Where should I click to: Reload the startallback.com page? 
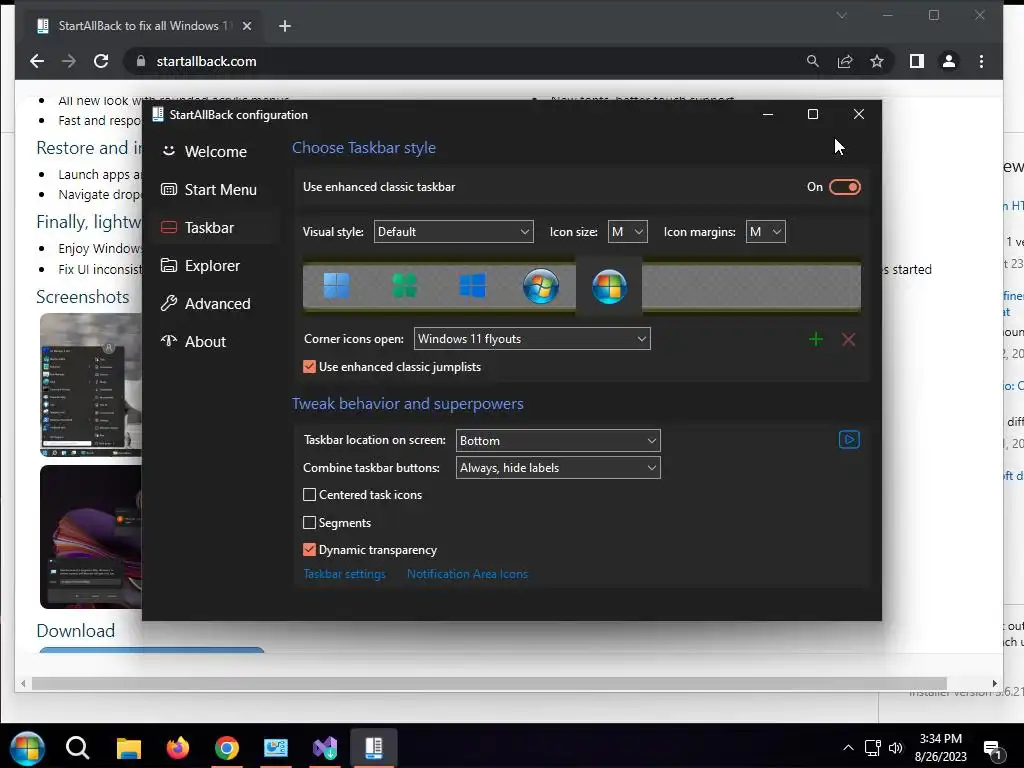[x=101, y=61]
